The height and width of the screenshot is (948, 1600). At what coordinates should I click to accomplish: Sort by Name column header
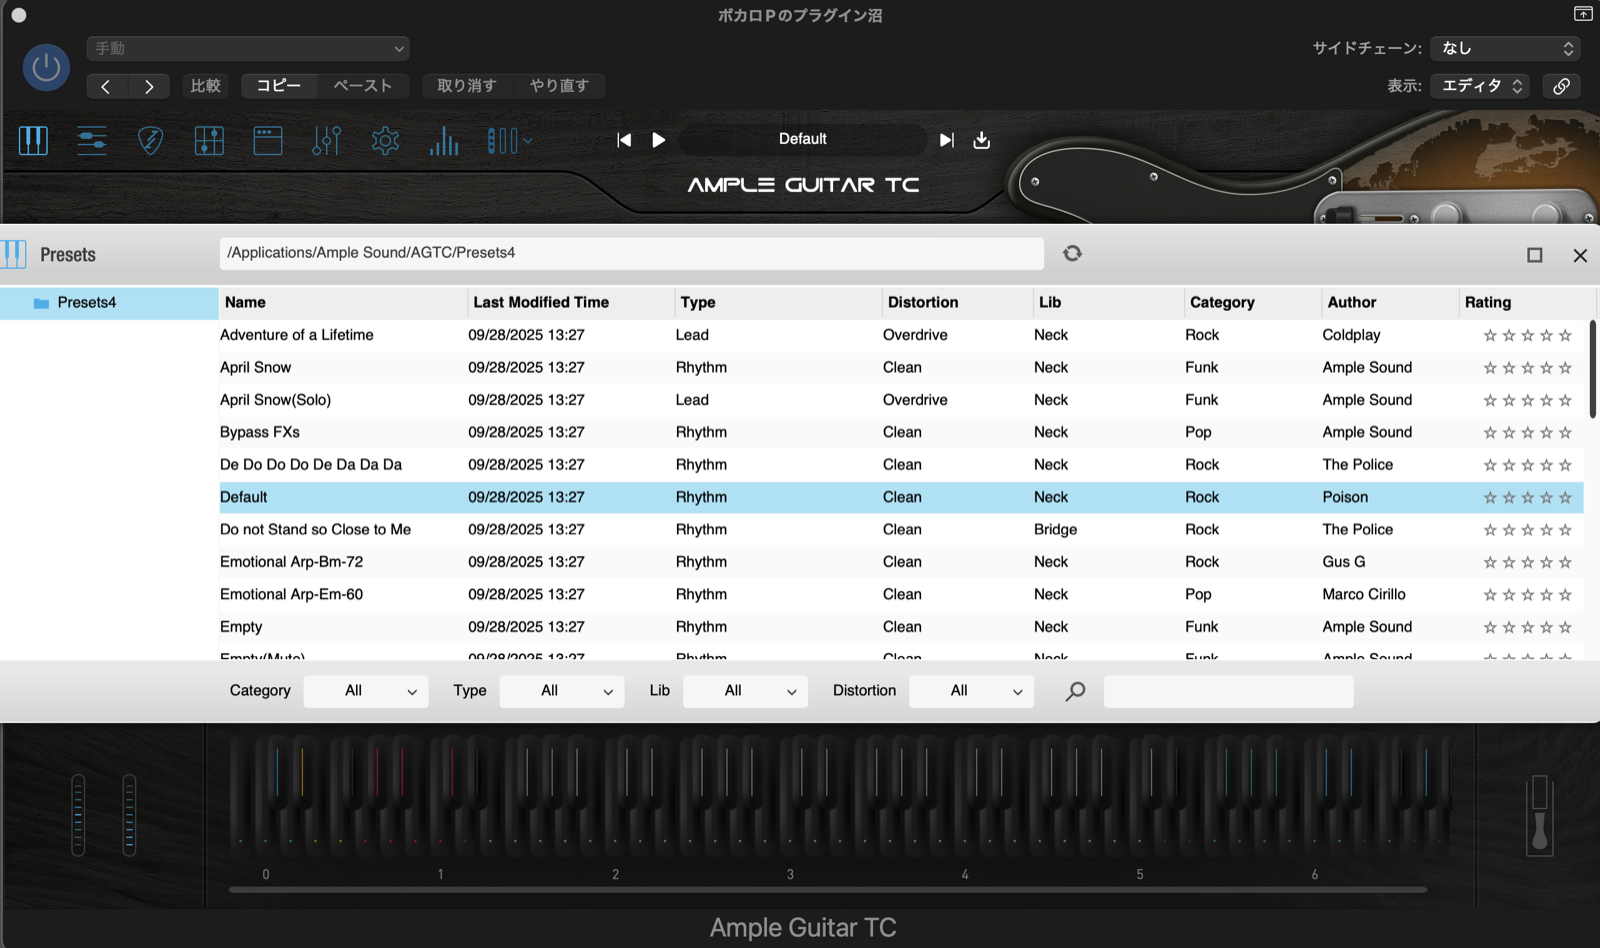(x=343, y=302)
